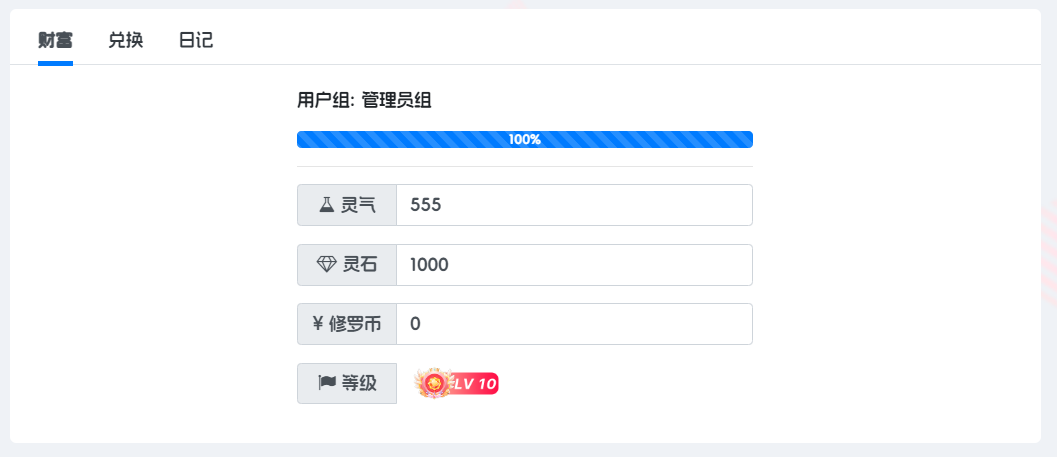Image resolution: width=1057 pixels, height=457 pixels.
Task: Click the LV 10 badge text
Action: (x=476, y=384)
